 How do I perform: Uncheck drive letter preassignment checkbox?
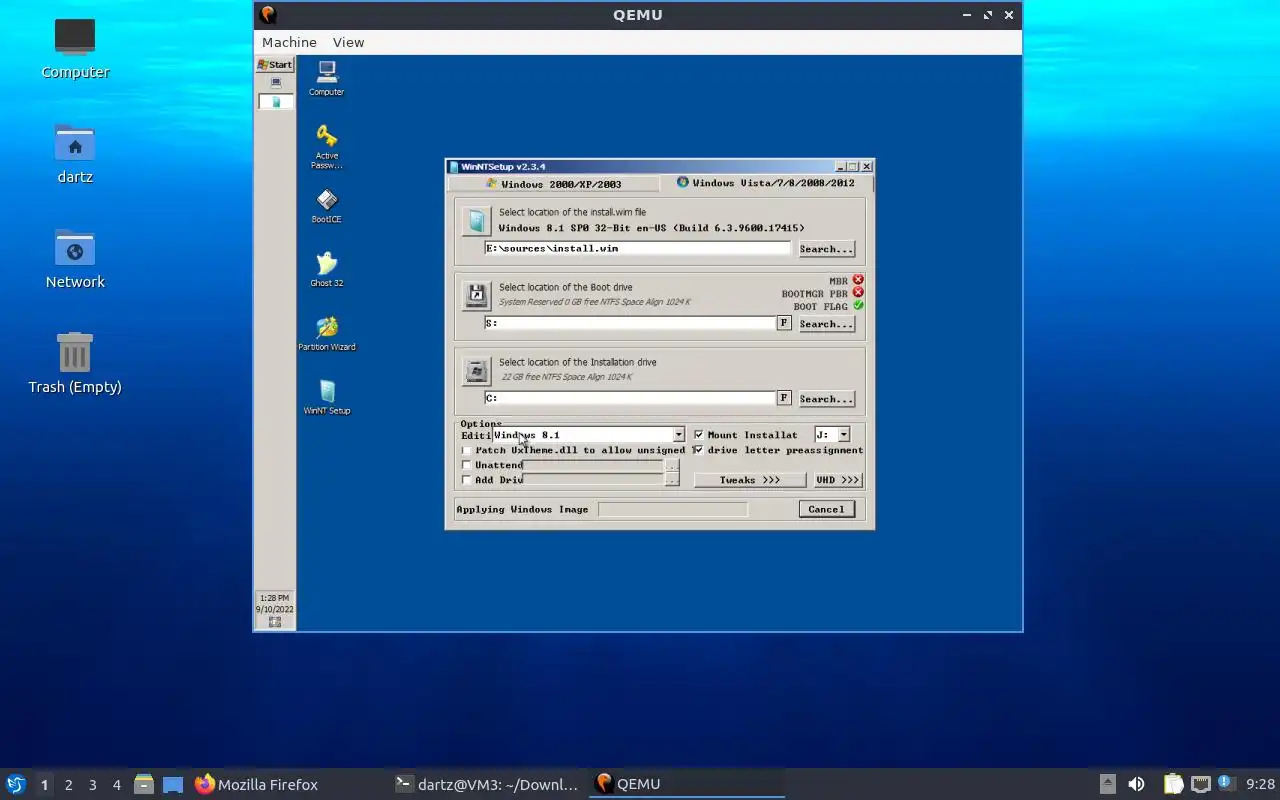[699, 450]
